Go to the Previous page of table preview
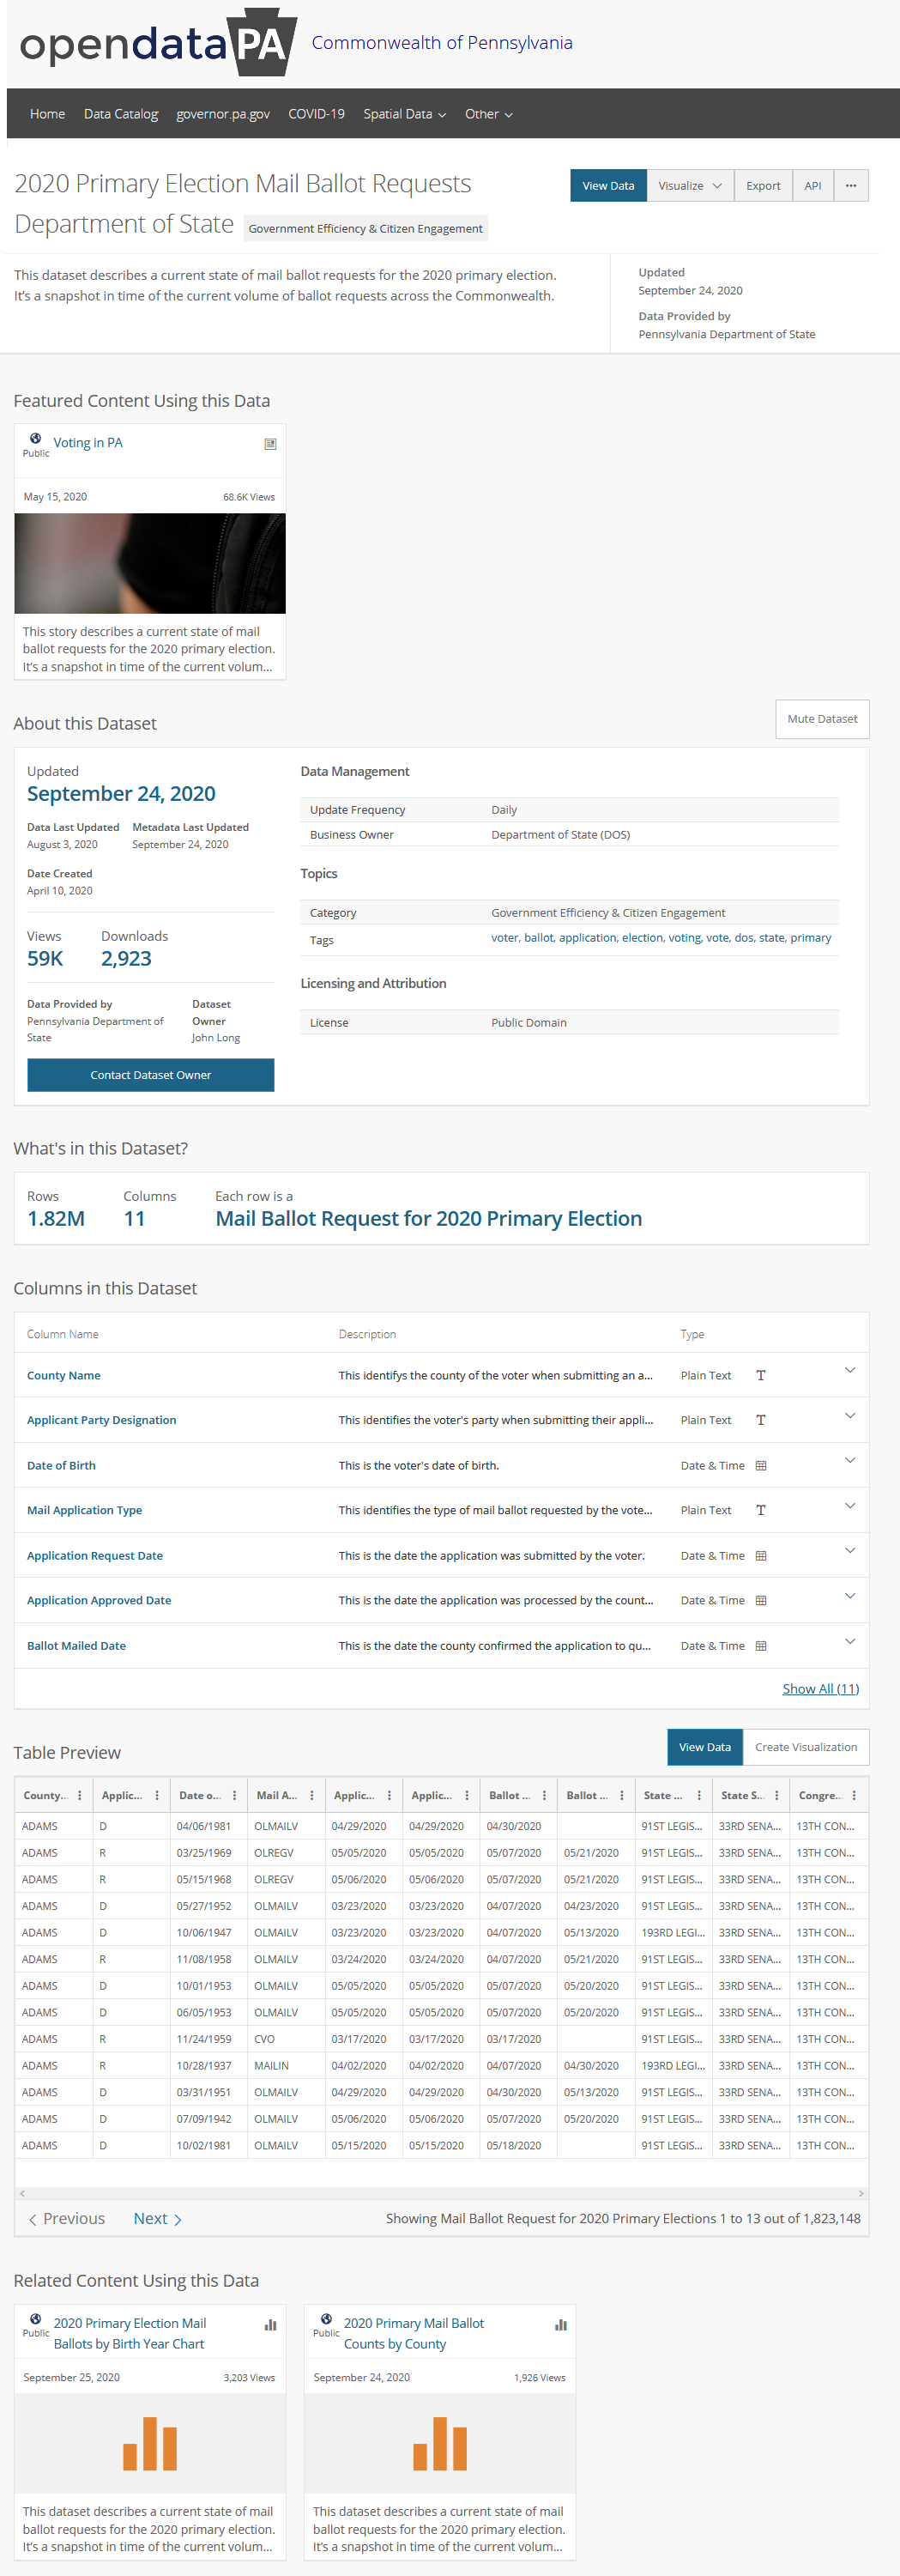The width and height of the screenshot is (900, 2576). click(x=67, y=2219)
